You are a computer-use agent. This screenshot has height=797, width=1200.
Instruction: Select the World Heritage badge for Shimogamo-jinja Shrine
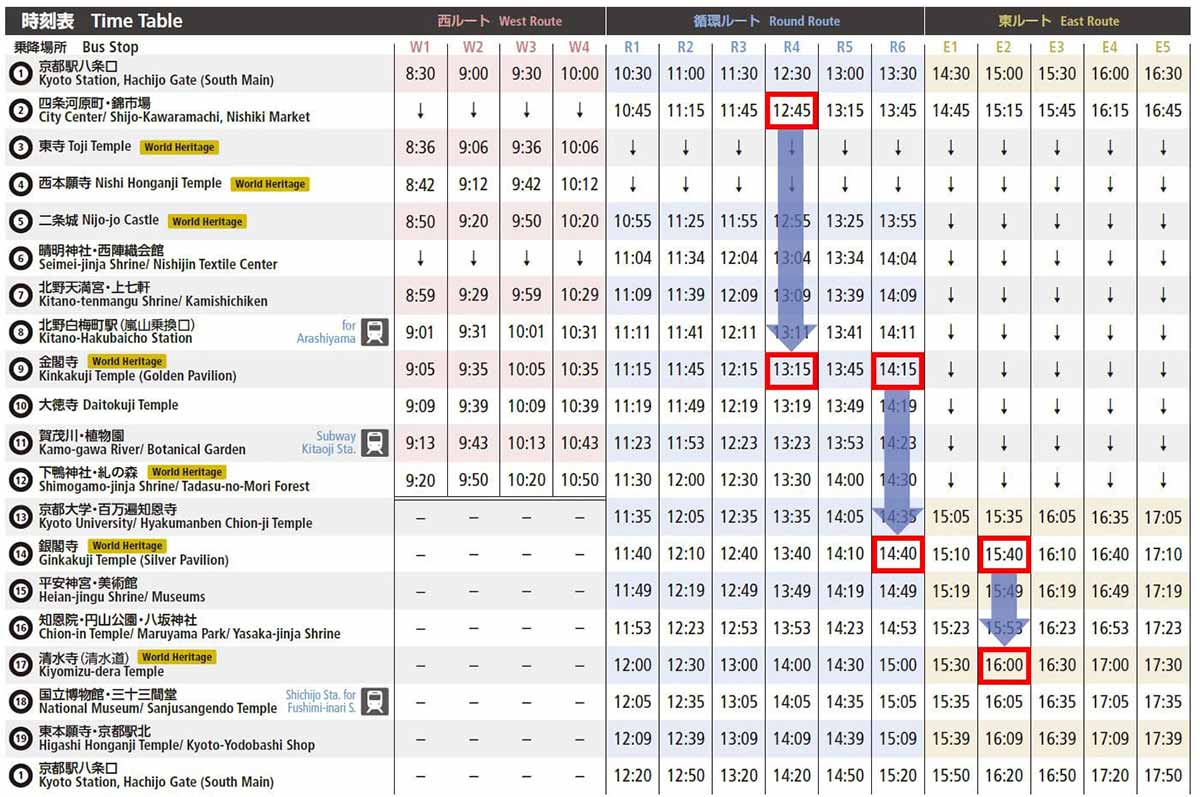[x=187, y=472]
